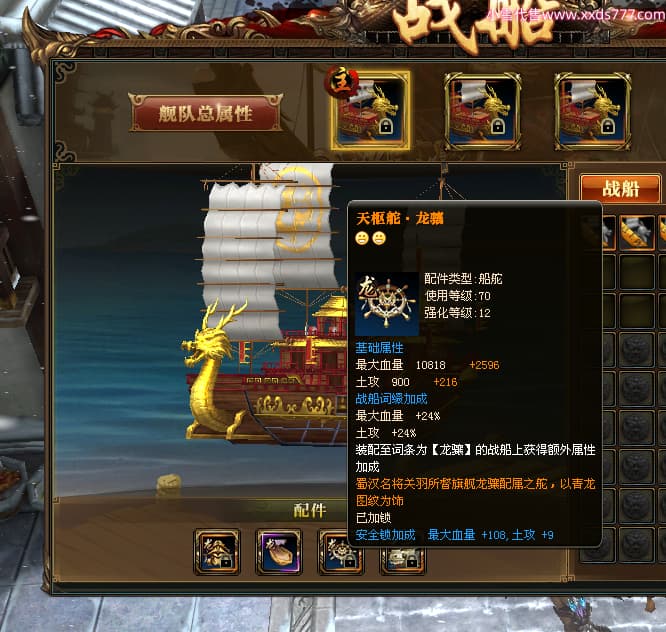Select the ship wheel accessory slot
Image resolution: width=666 pixels, height=632 pixels.
(x=341, y=552)
